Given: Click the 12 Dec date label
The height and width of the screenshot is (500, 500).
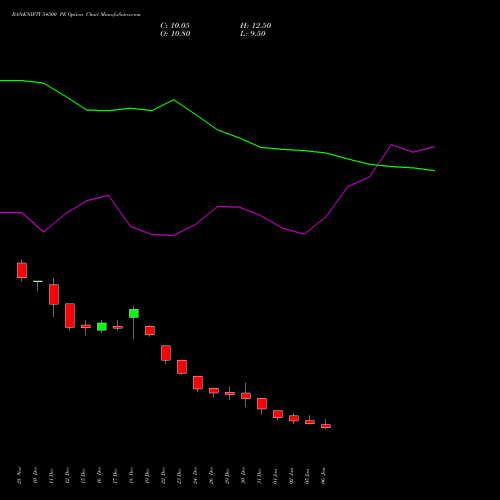Looking at the screenshot, I should click(67, 476).
